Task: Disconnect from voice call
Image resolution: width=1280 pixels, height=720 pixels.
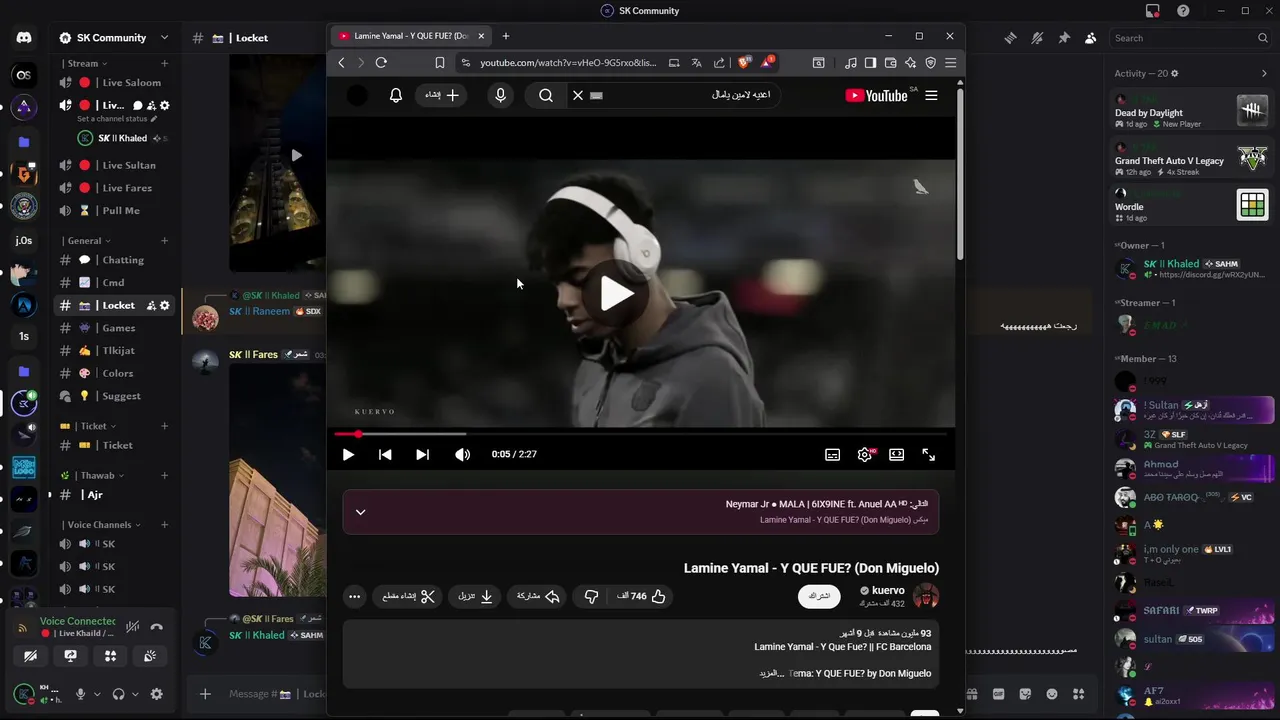Action: (157, 627)
